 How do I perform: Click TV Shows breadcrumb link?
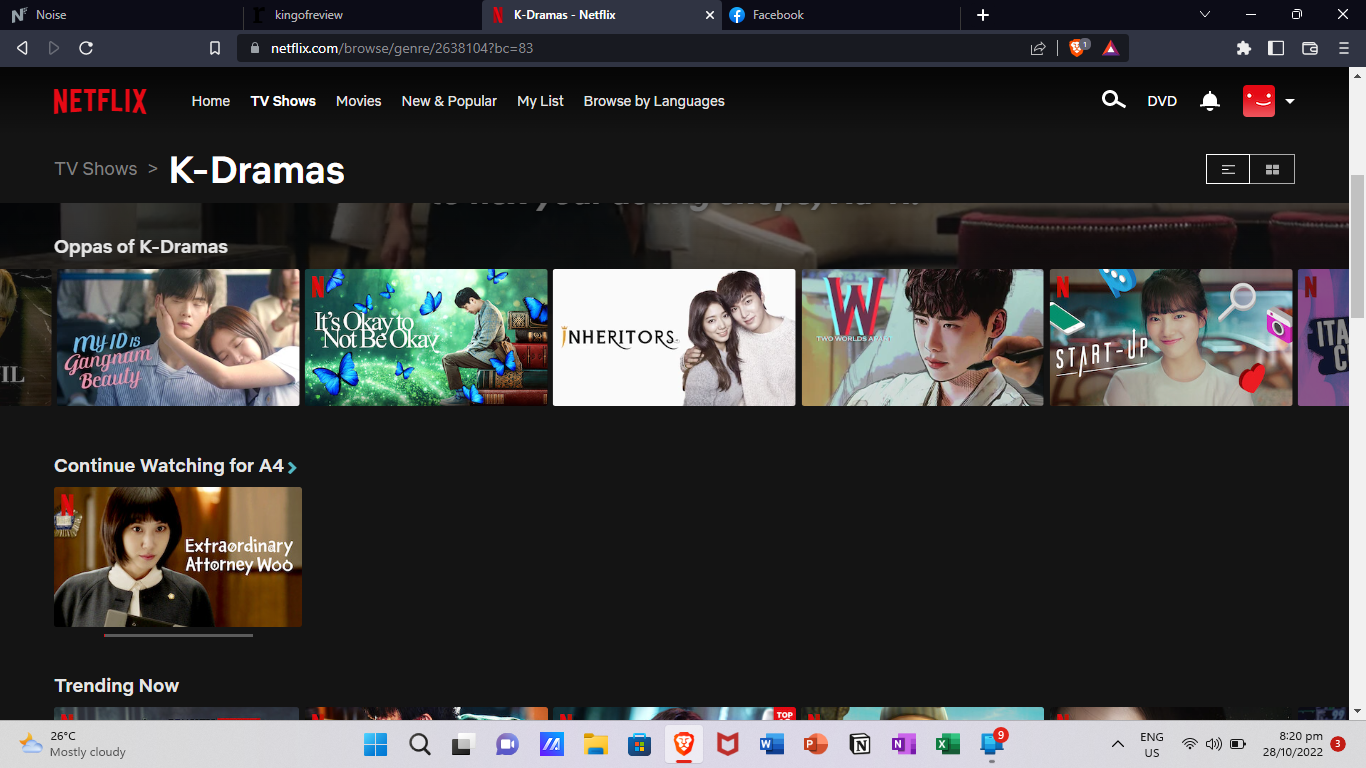pyautogui.click(x=96, y=169)
